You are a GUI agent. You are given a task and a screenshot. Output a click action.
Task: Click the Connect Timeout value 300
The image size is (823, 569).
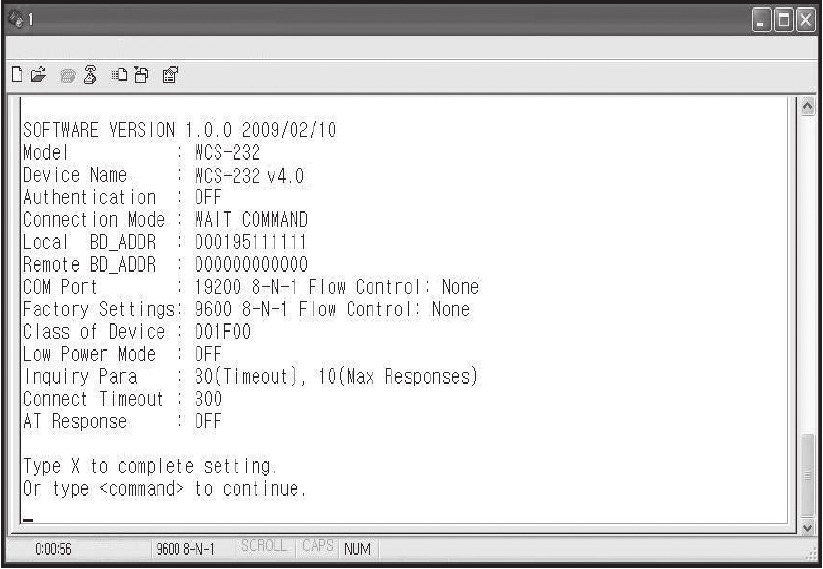(x=208, y=399)
